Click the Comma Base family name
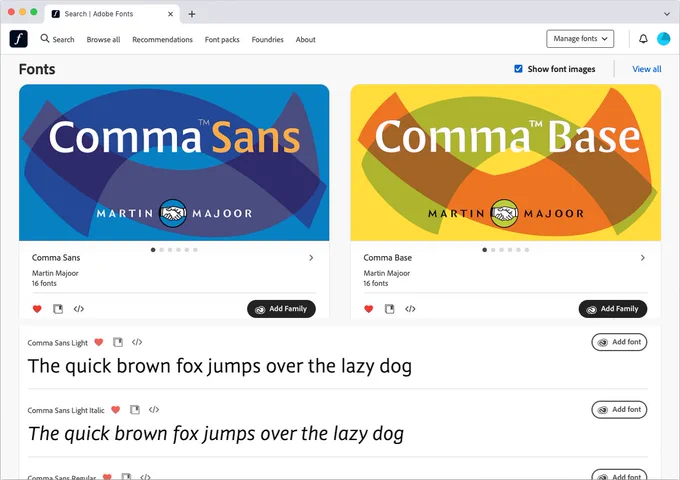Viewport: 680px width, 480px height. (388, 258)
